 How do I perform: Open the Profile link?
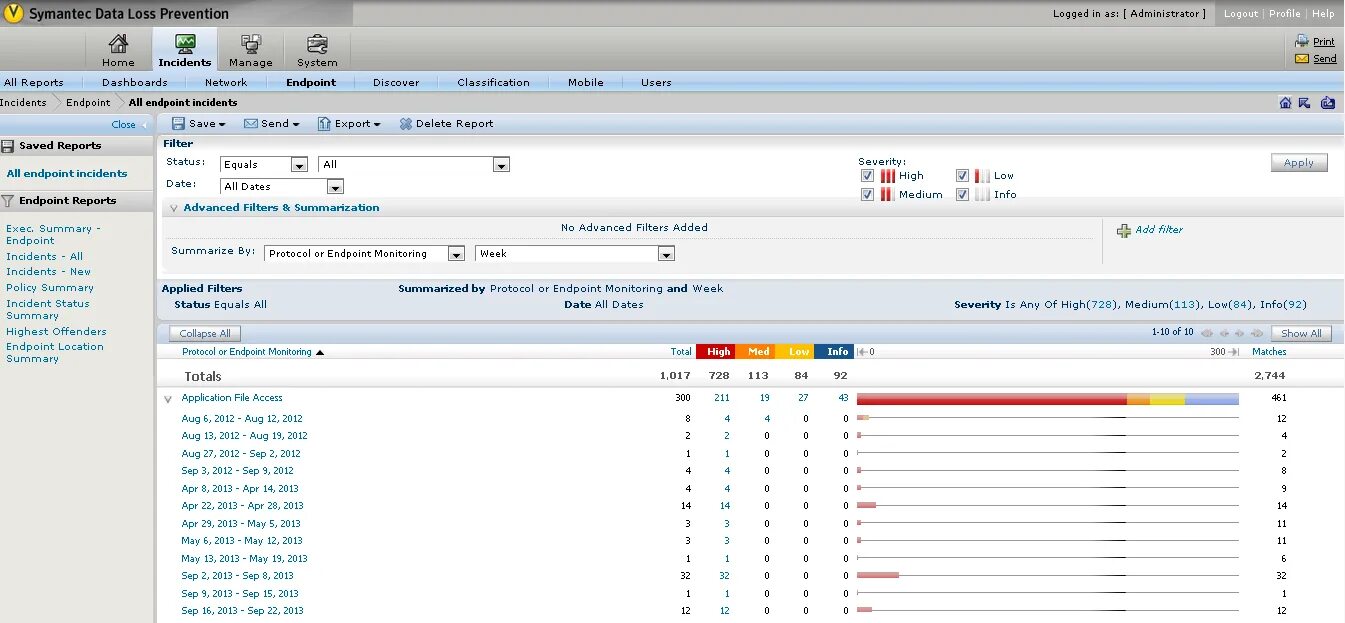click(x=1285, y=14)
